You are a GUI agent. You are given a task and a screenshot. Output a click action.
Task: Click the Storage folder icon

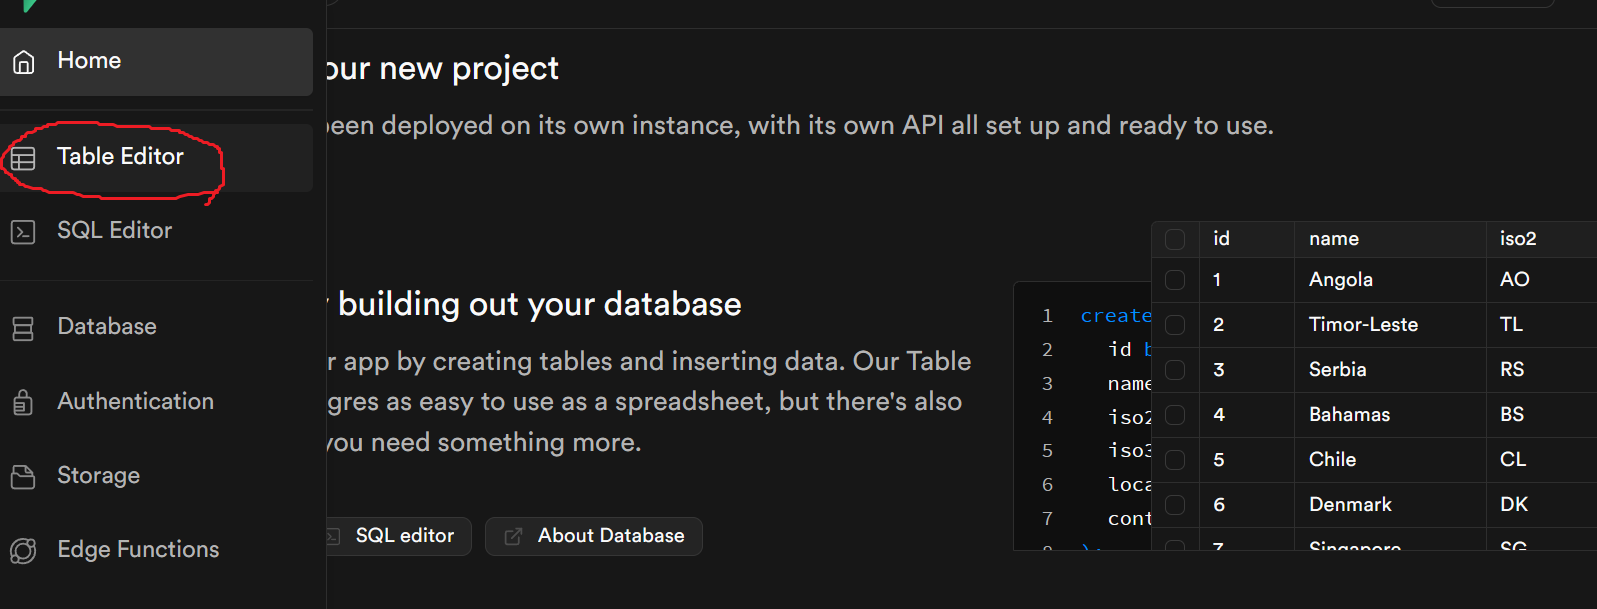[23, 477]
